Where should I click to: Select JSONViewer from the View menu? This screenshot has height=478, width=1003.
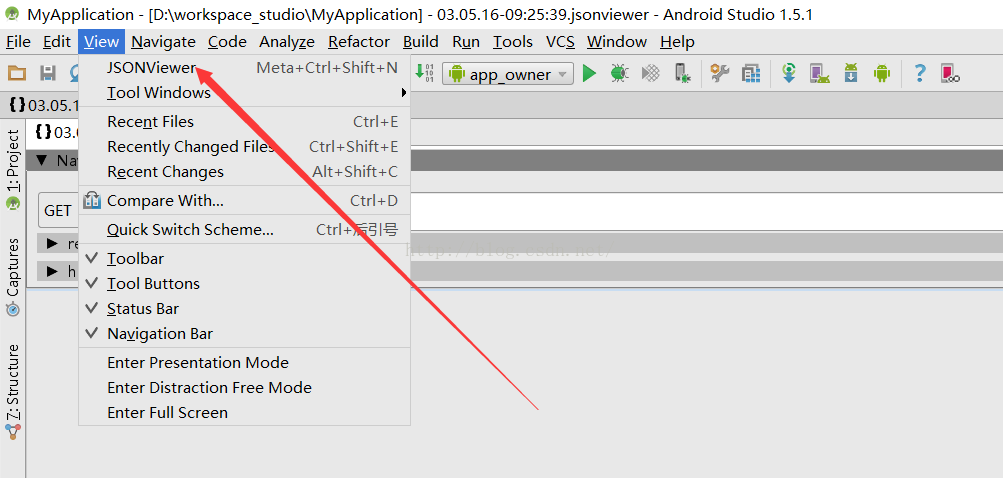point(244,68)
